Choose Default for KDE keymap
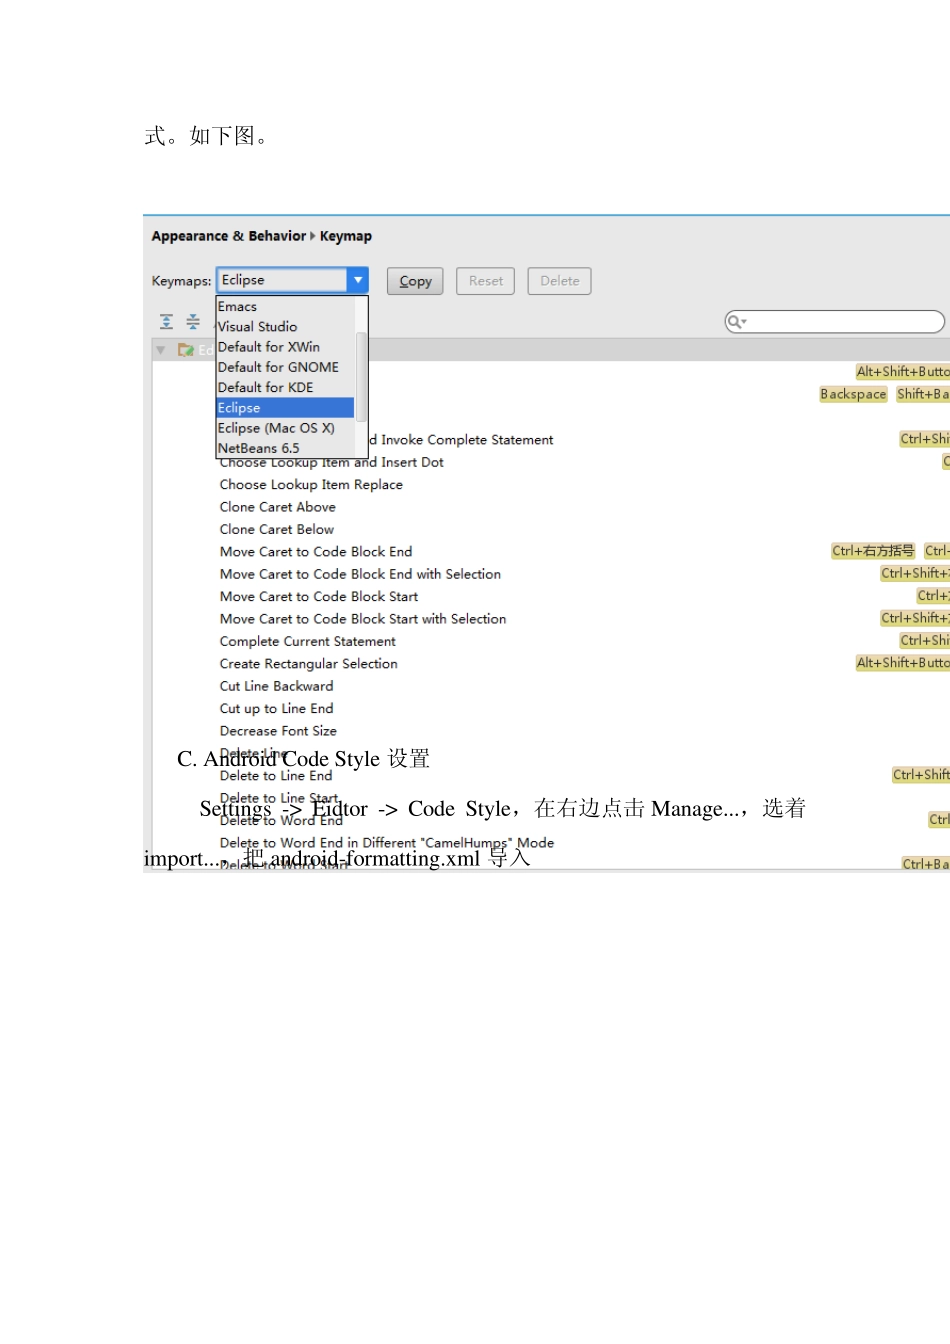This screenshot has height=1344, width=950. tap(285, 387)
